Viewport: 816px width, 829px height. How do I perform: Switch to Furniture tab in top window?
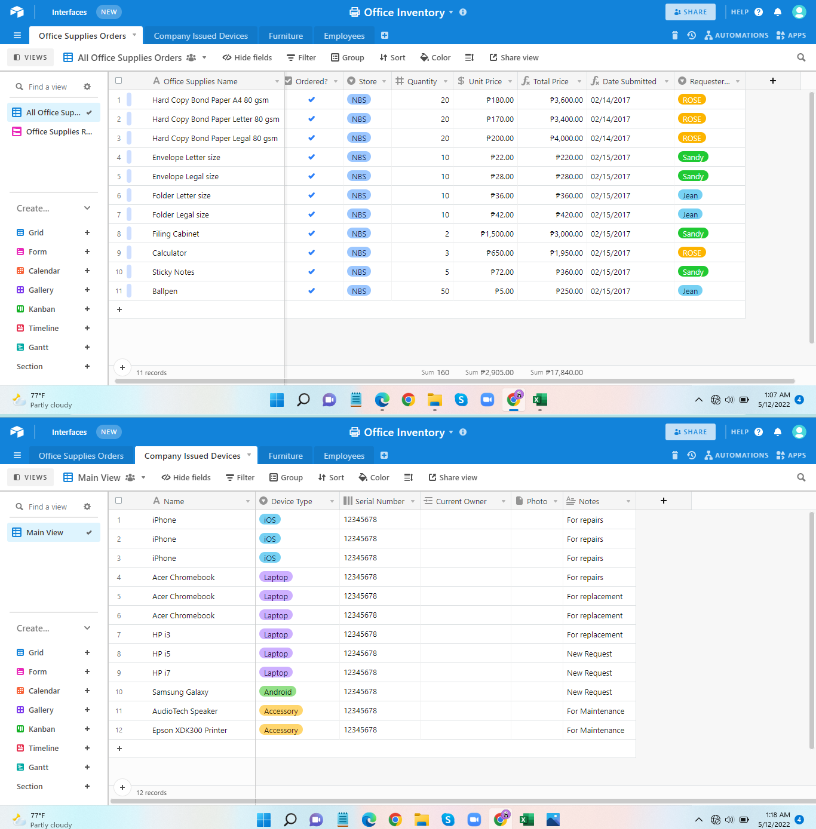coord(286,36)
